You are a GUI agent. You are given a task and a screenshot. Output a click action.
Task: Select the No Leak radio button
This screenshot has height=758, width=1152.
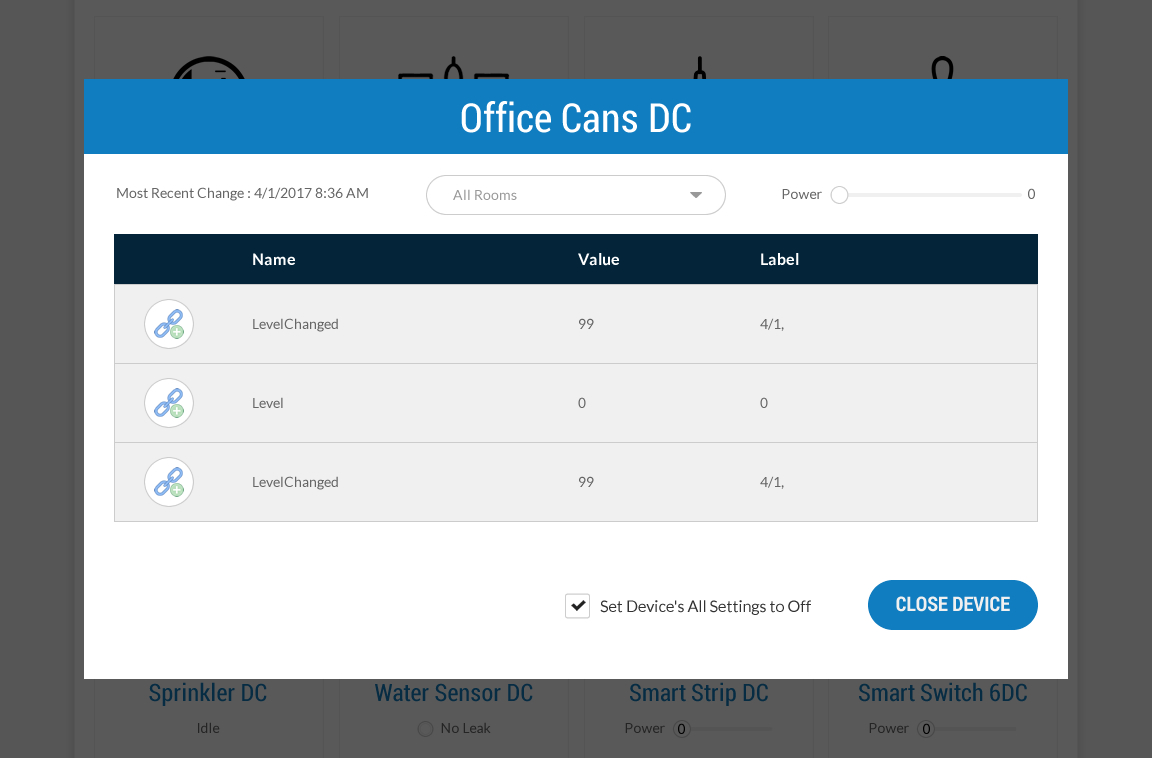pyautogui.click(x=425, y=729)
